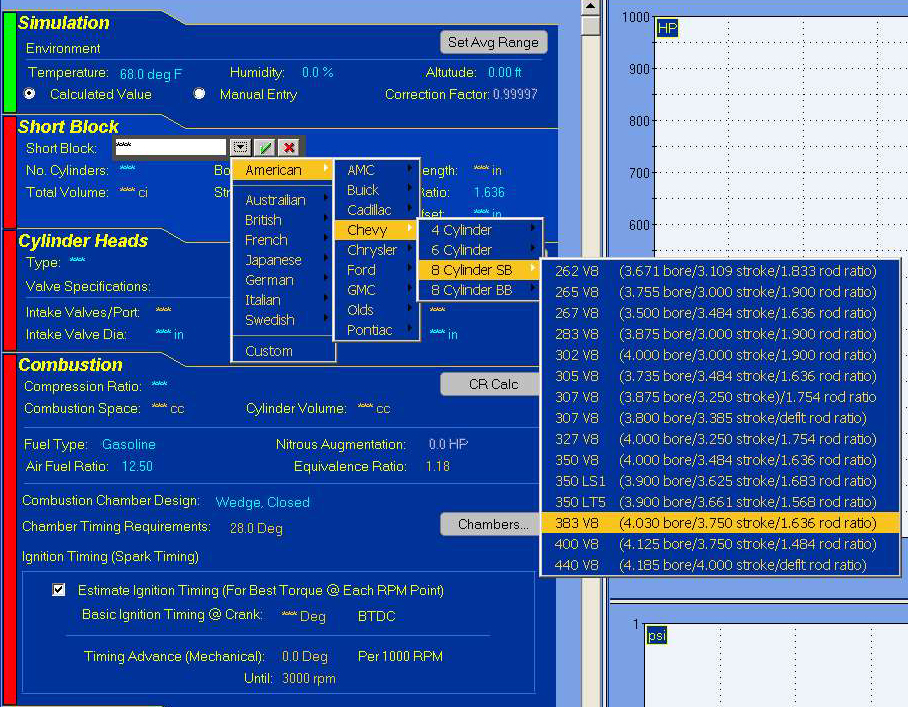Select the highlighted 383 V8 entry
This screenshot has height=707, width=908.
pos(720,523)
